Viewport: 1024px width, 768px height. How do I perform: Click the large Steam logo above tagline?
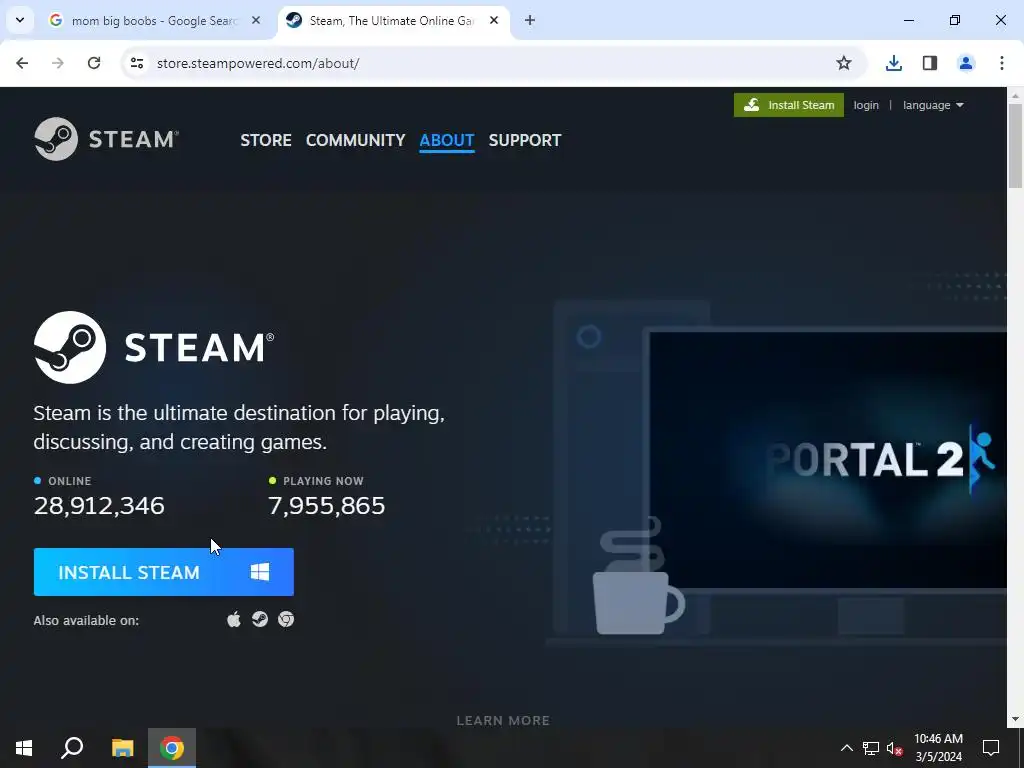click(154, 347)
